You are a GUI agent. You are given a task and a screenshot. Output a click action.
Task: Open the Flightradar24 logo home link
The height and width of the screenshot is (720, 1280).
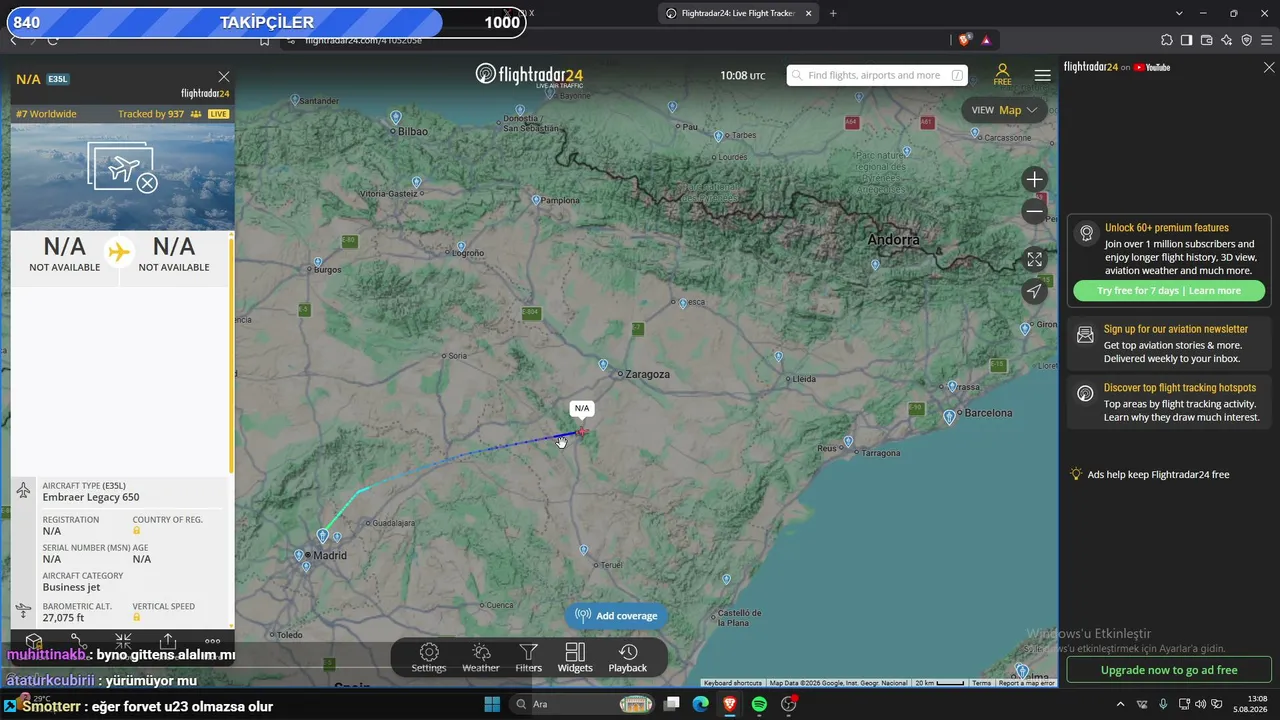pos(529,75)
